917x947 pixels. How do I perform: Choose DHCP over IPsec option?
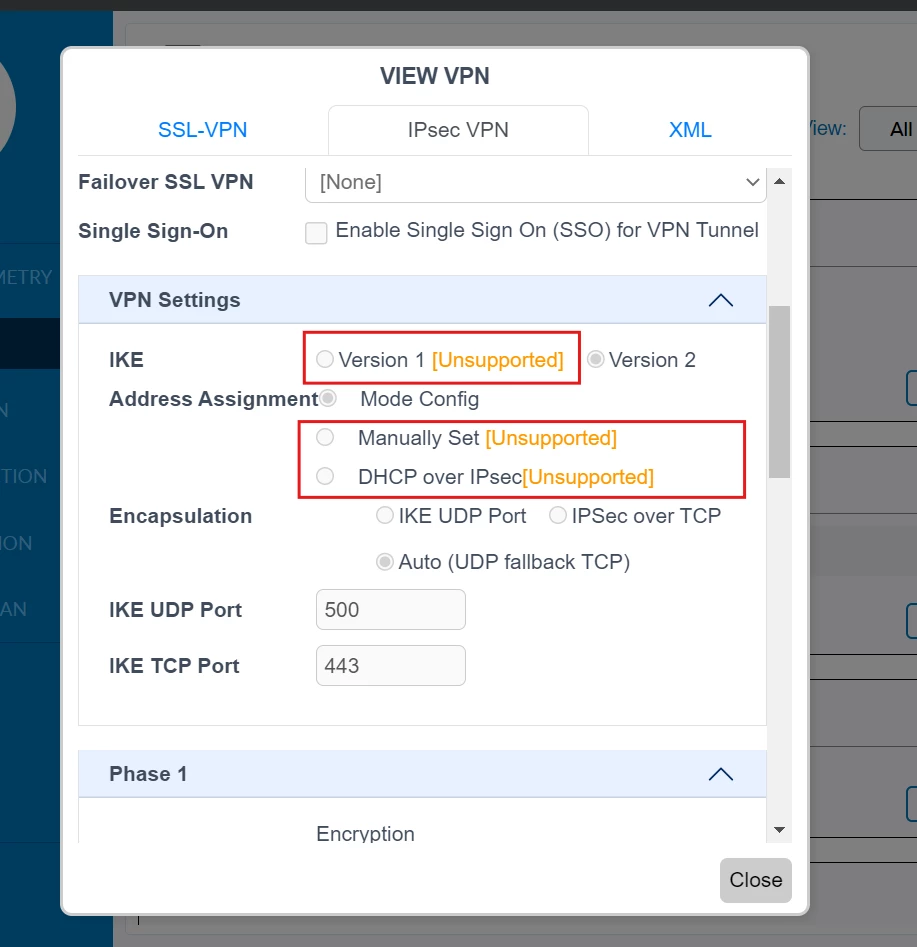tap(325, 477)
